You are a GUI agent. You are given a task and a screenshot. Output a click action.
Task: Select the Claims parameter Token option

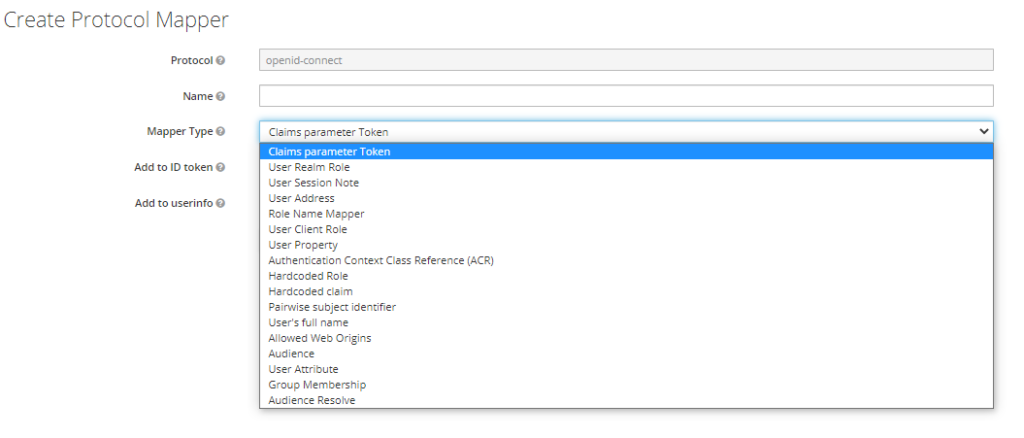329,152
